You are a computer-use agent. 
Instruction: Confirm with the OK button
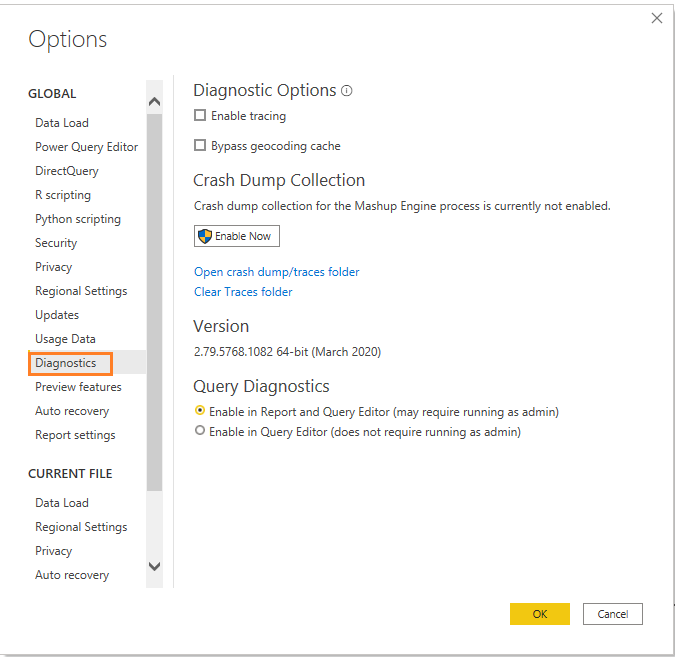click(540, 614)
